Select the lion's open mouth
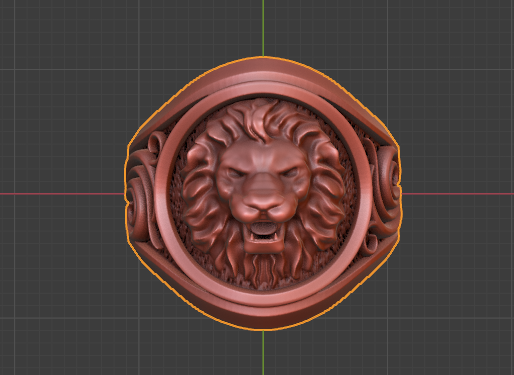This screenshot has width=514, height=375. coord(263,231)
